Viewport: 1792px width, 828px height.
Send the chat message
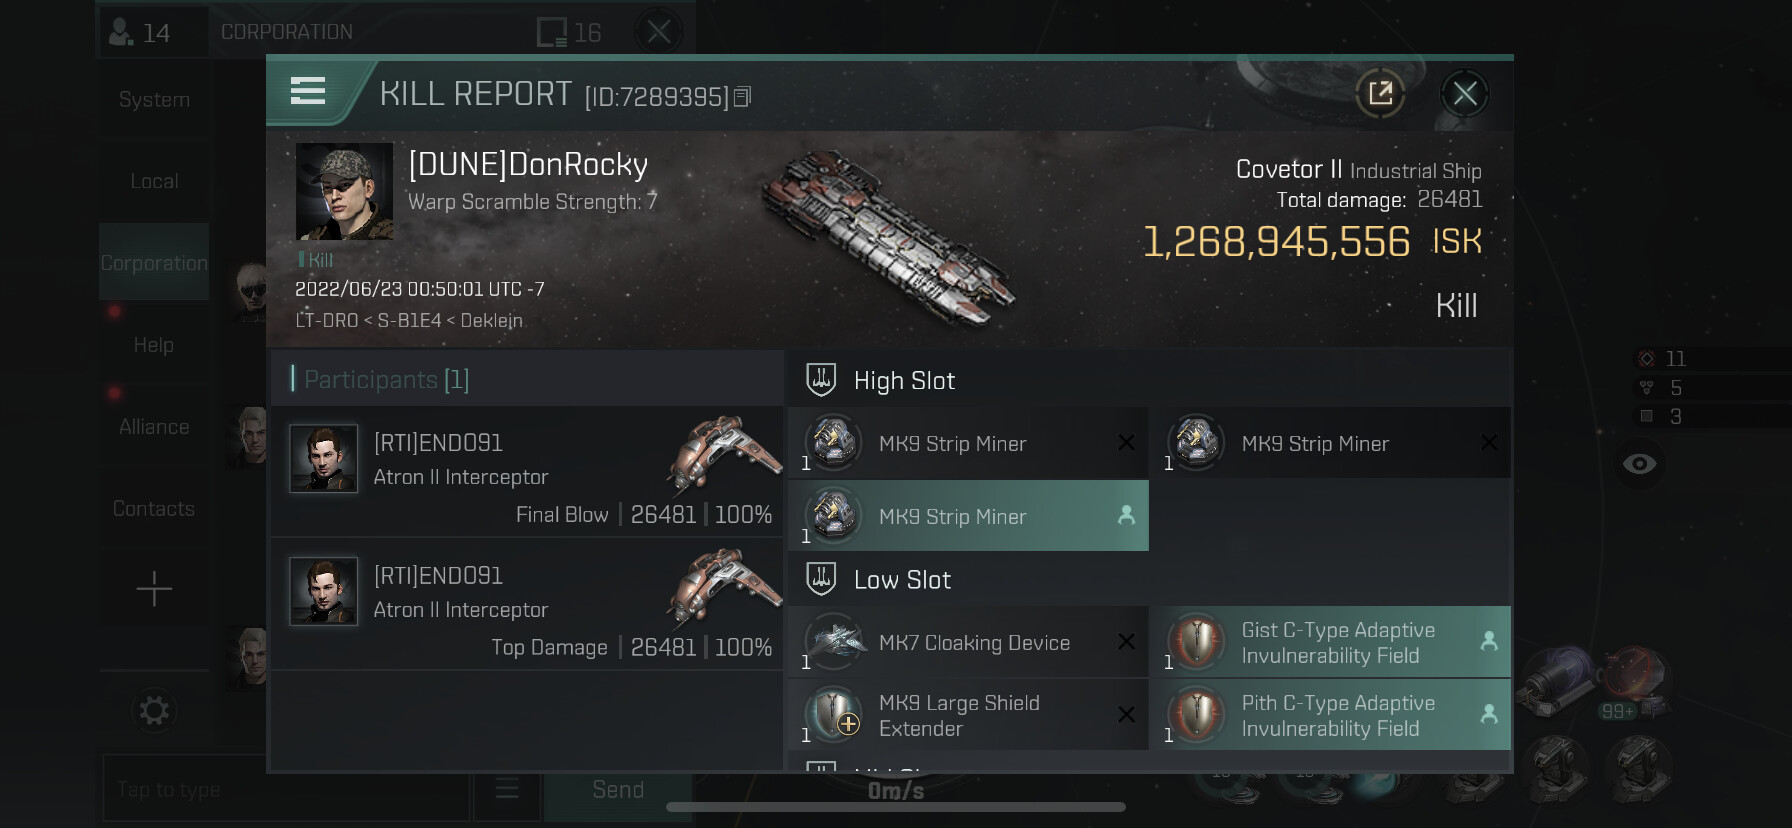pyautogui.click(x=618, y=790)
